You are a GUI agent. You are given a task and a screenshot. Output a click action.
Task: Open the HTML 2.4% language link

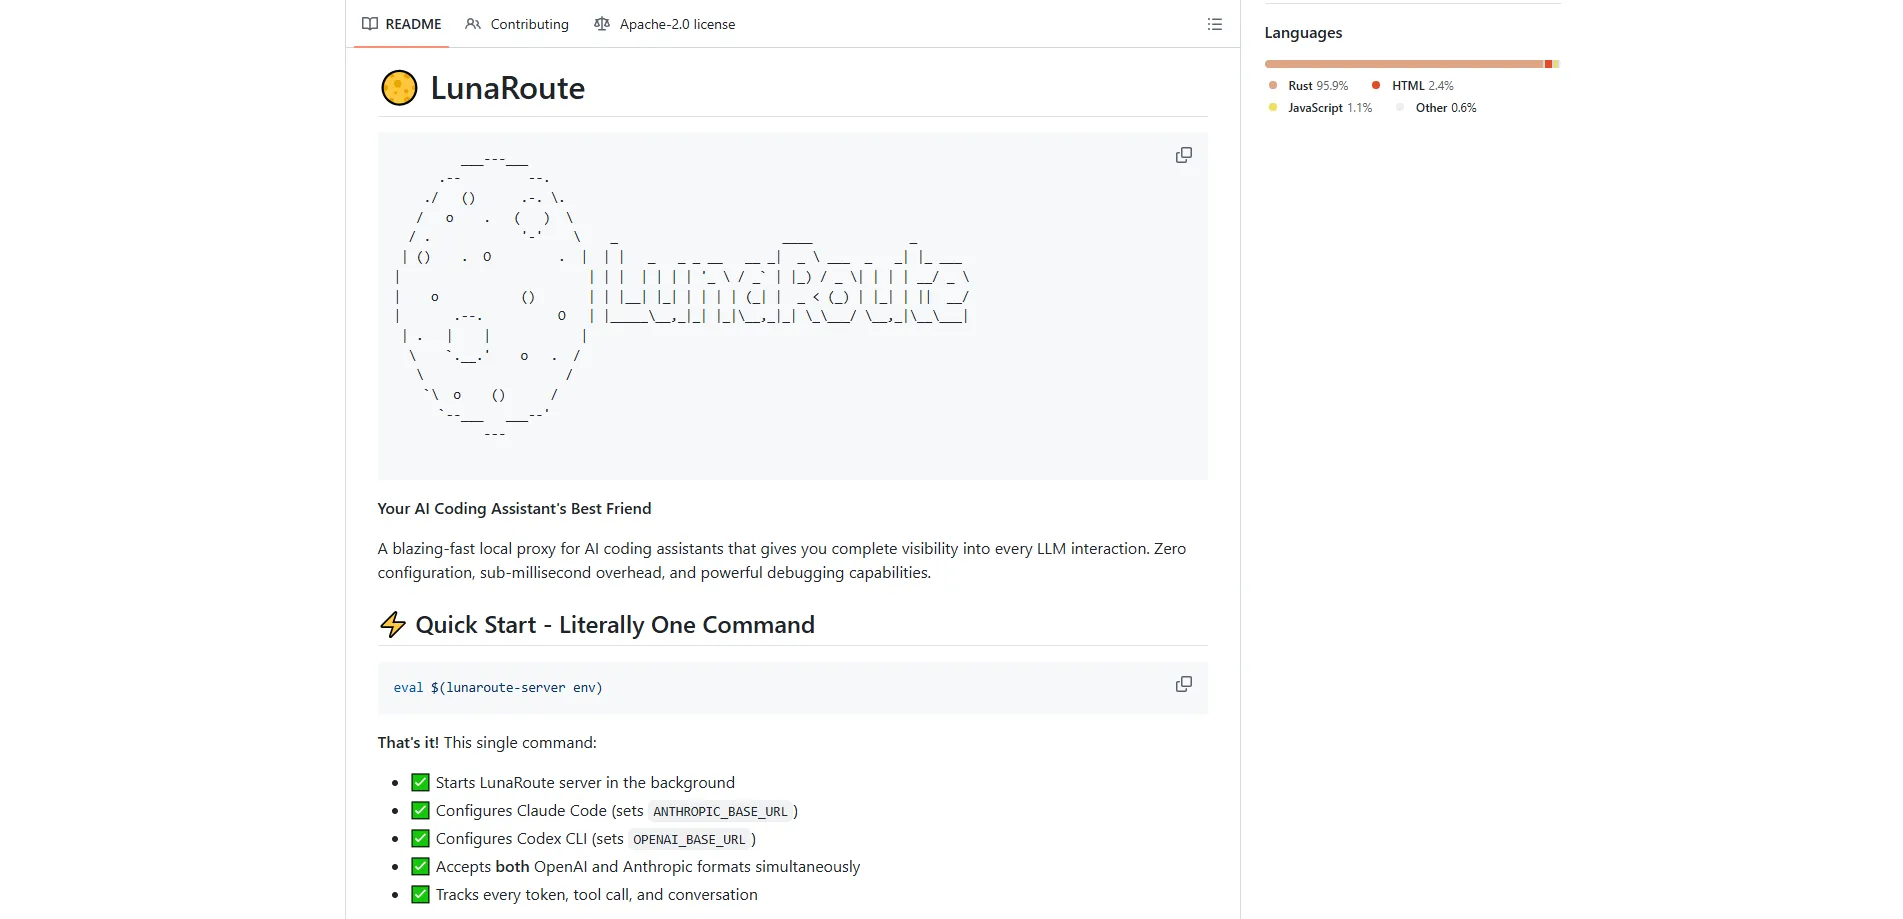(1413, 86)
